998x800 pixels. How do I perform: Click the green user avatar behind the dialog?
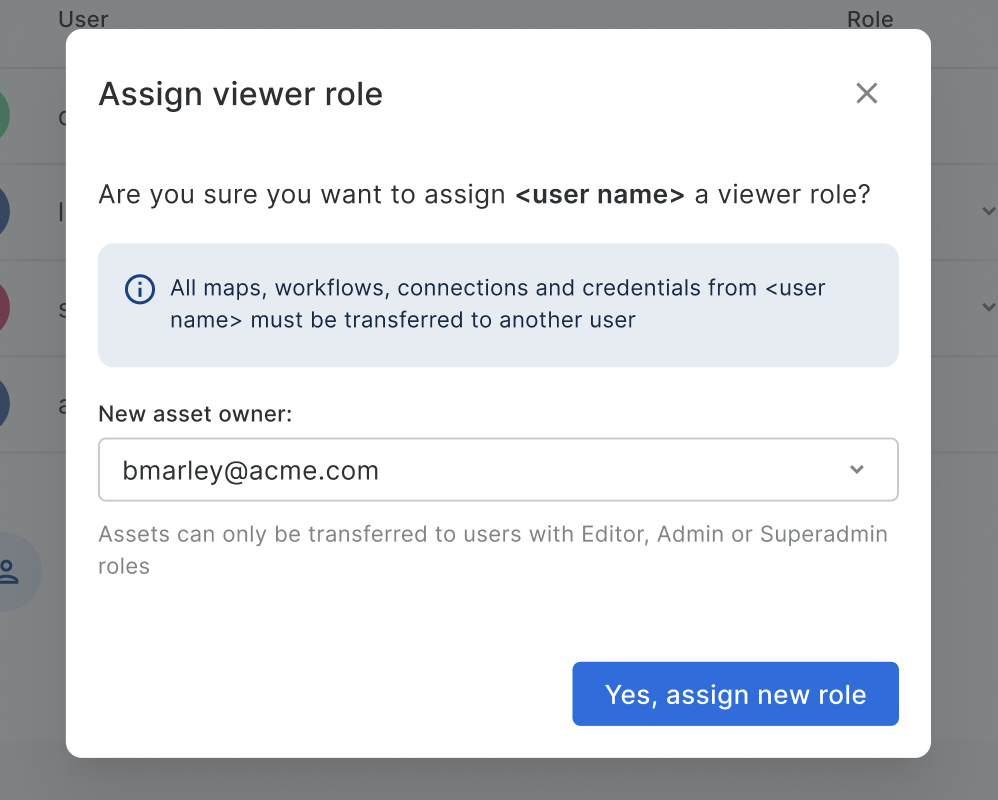[4, 116]
